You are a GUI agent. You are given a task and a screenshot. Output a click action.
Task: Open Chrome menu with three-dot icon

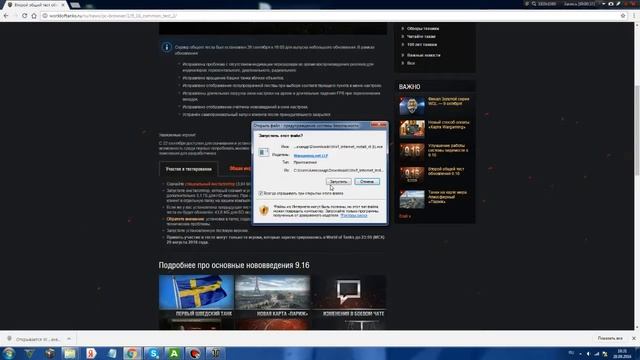(634, 16)
